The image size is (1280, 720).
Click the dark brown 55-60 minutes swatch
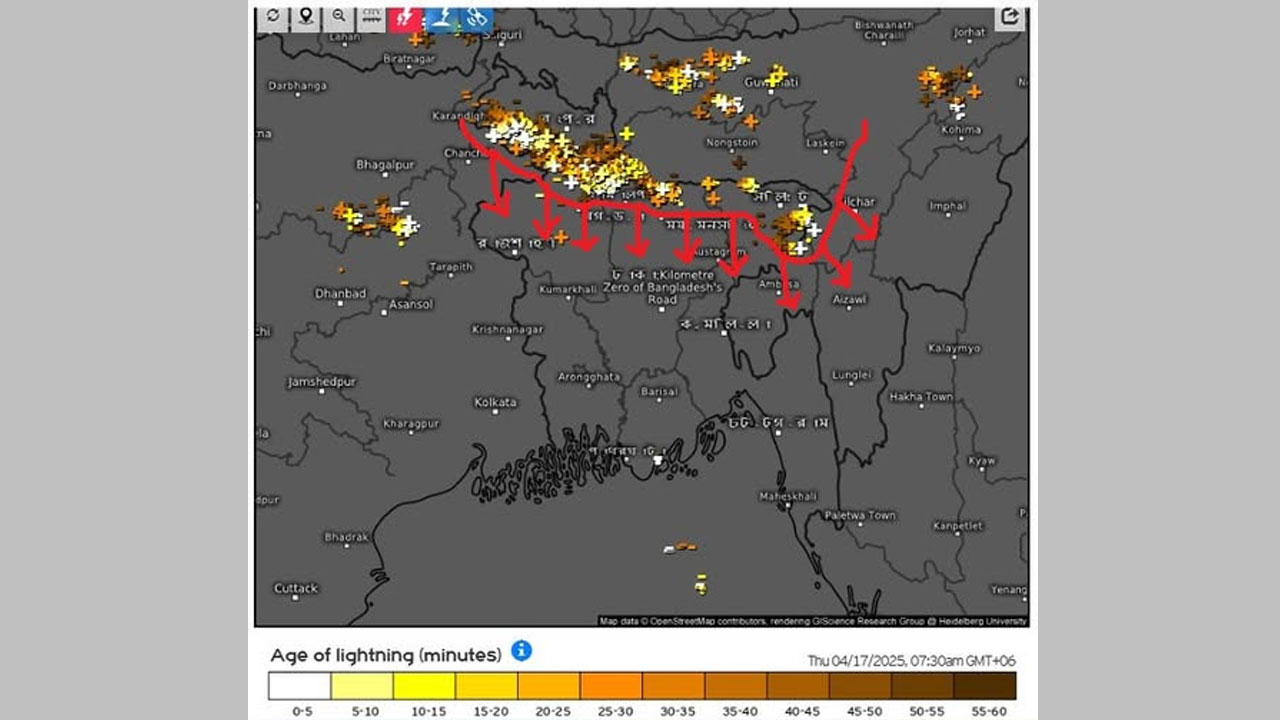pyautogui.click(x=985, y=686)
